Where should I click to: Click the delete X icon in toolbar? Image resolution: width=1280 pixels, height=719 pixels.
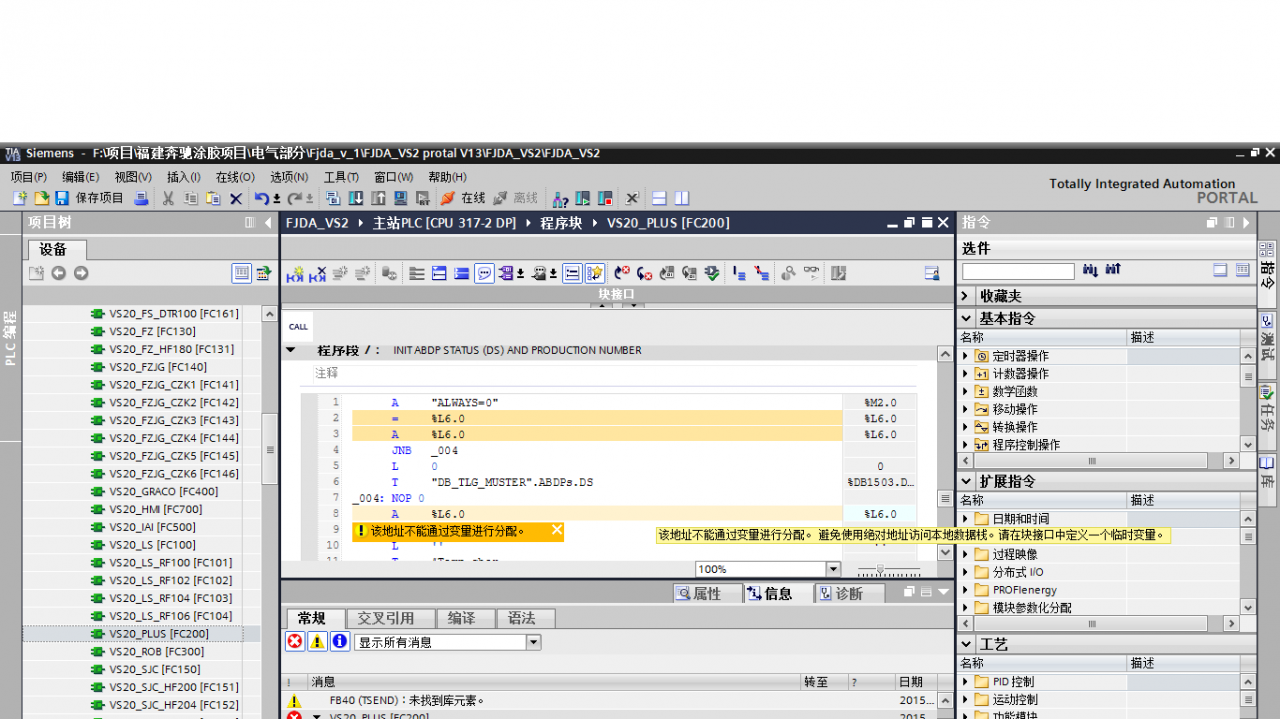tap(236, 199)
